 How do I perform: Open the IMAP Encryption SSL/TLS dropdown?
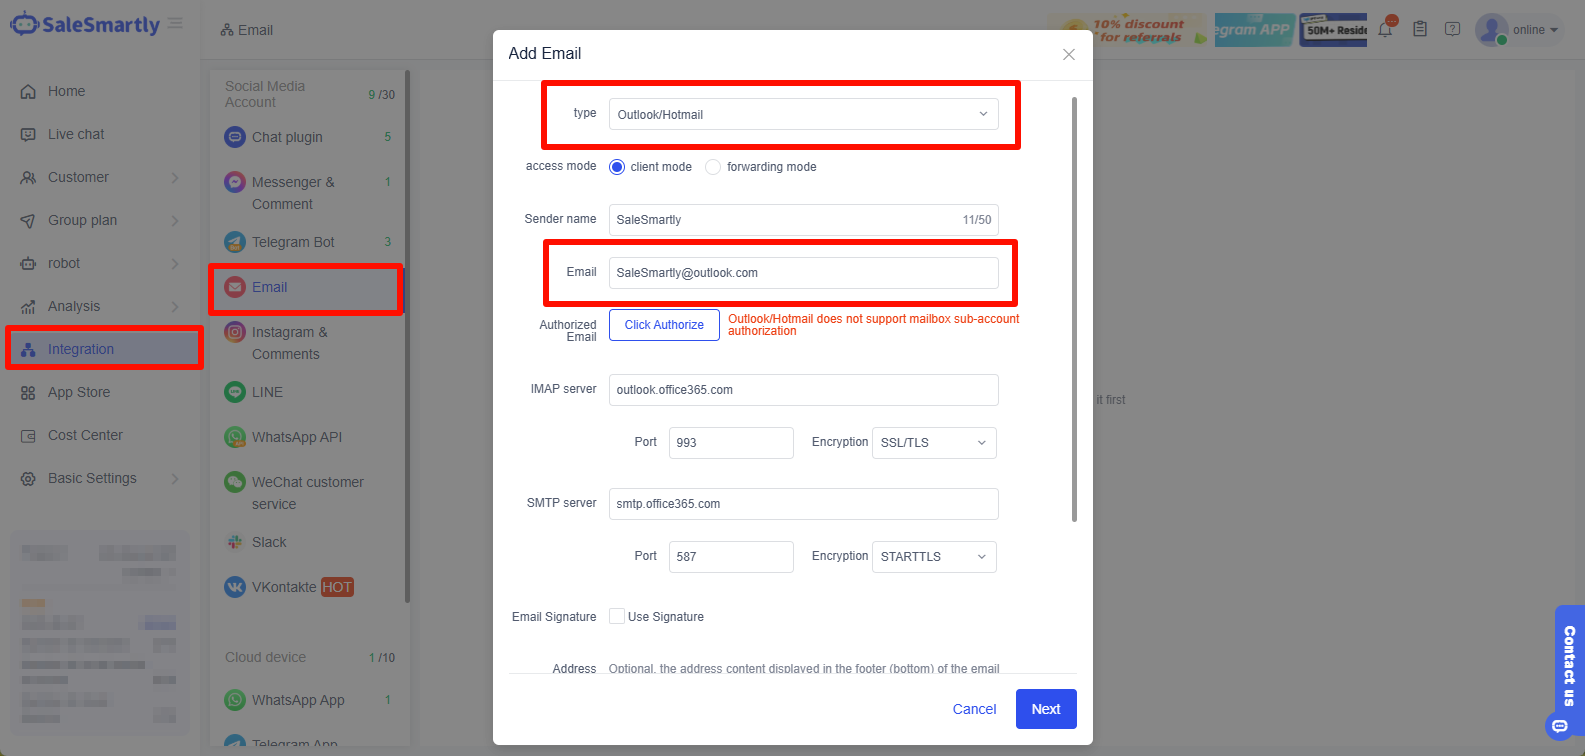point(934,442)
